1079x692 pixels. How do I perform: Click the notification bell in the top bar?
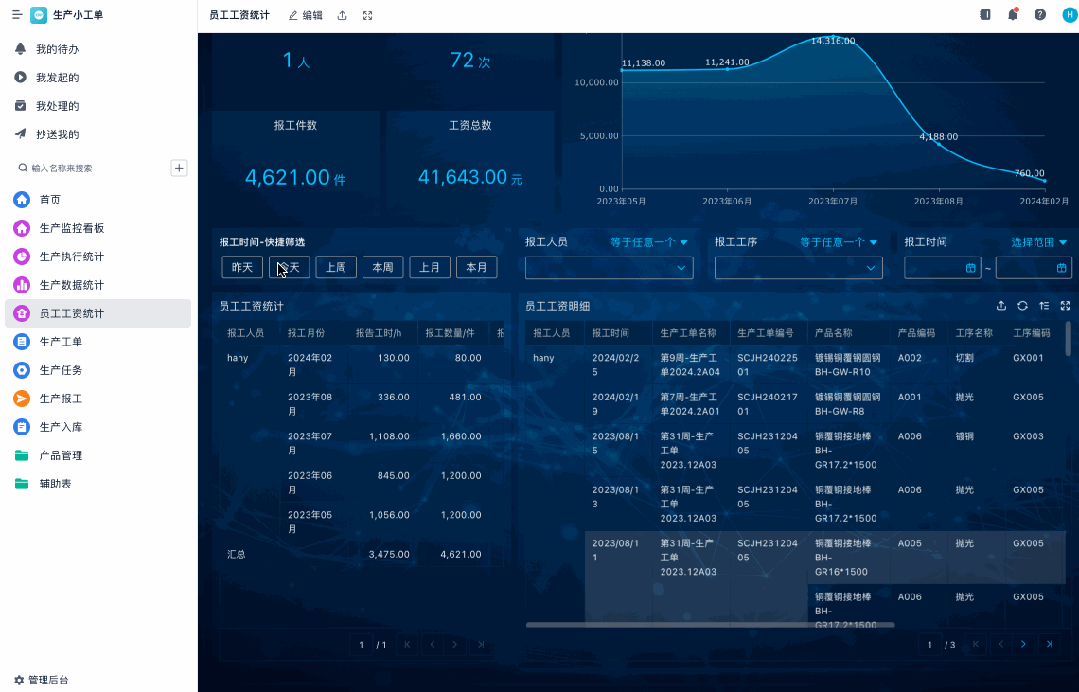1013,15
